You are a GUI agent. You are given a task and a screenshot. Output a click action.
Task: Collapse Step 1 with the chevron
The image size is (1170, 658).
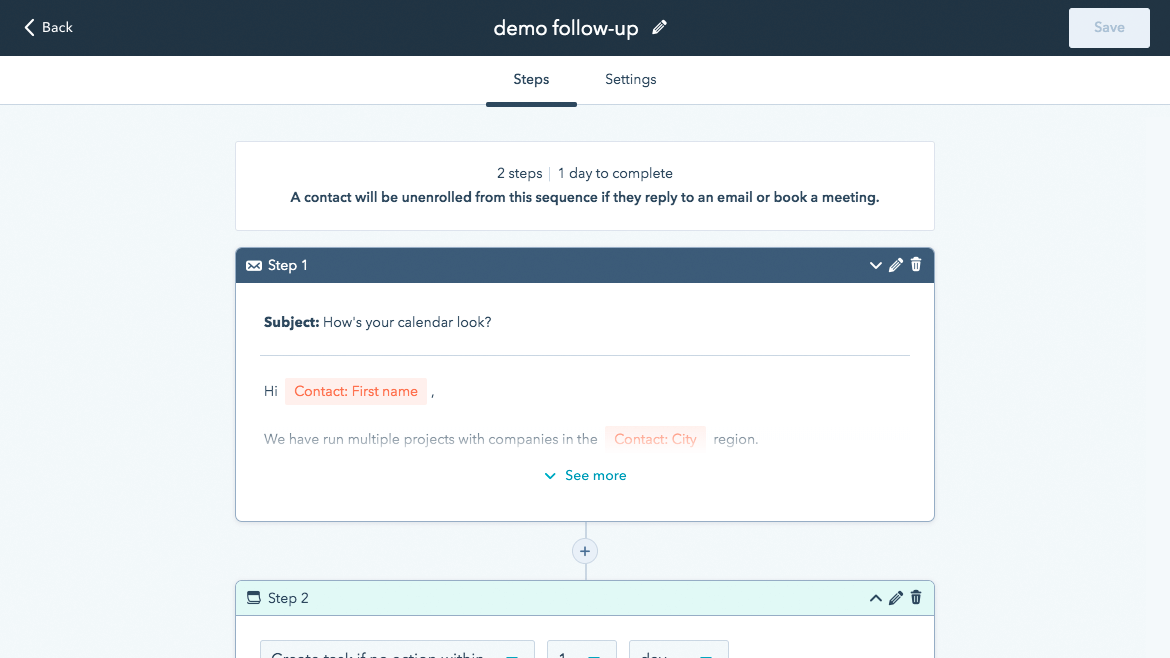coord(876,265)
